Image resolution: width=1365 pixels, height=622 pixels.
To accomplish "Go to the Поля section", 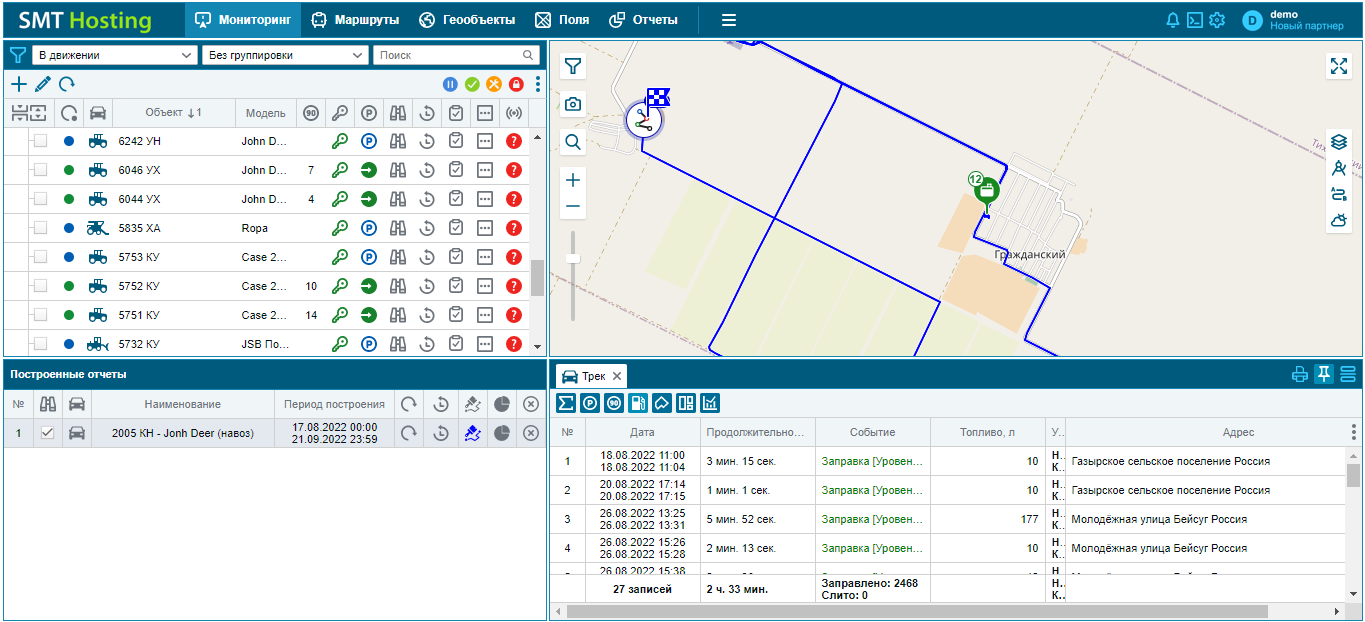I will (x=562, y=19).
